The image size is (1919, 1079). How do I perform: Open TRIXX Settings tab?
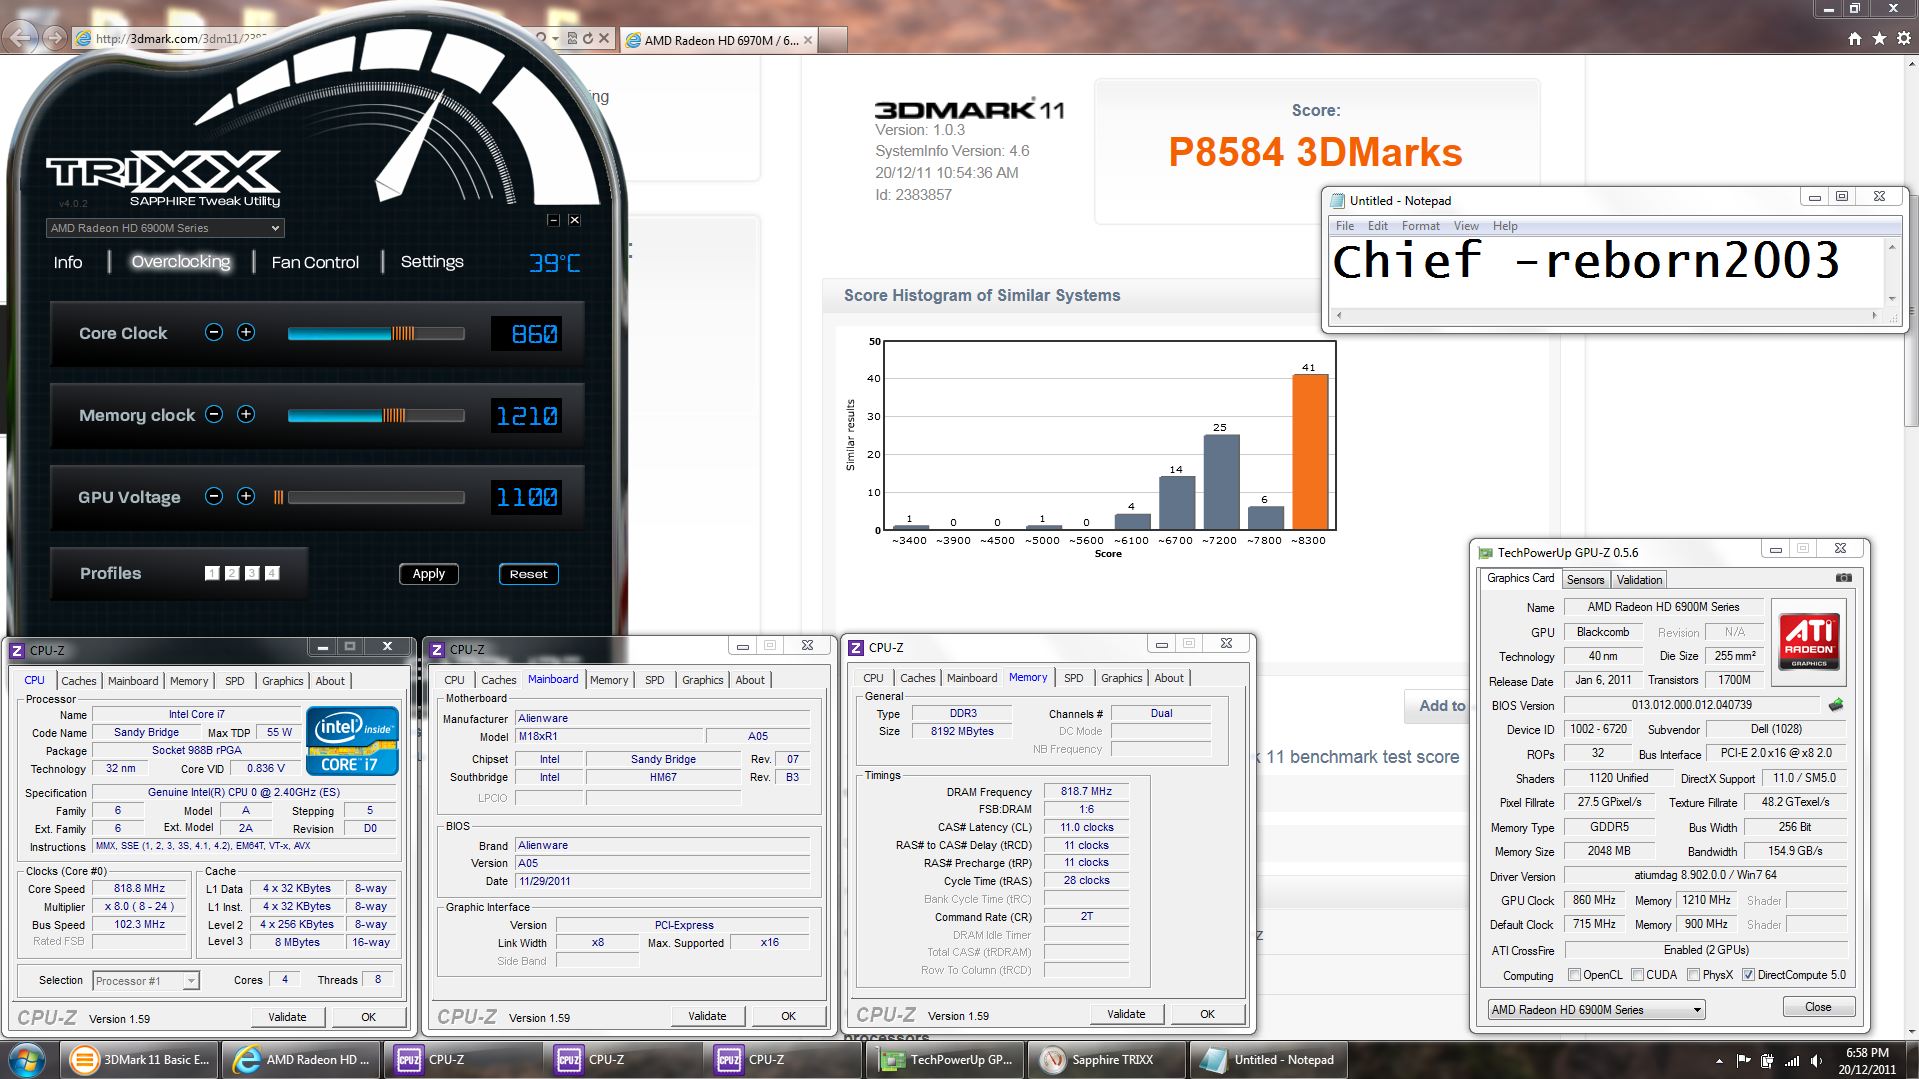[x=432, y=262]
